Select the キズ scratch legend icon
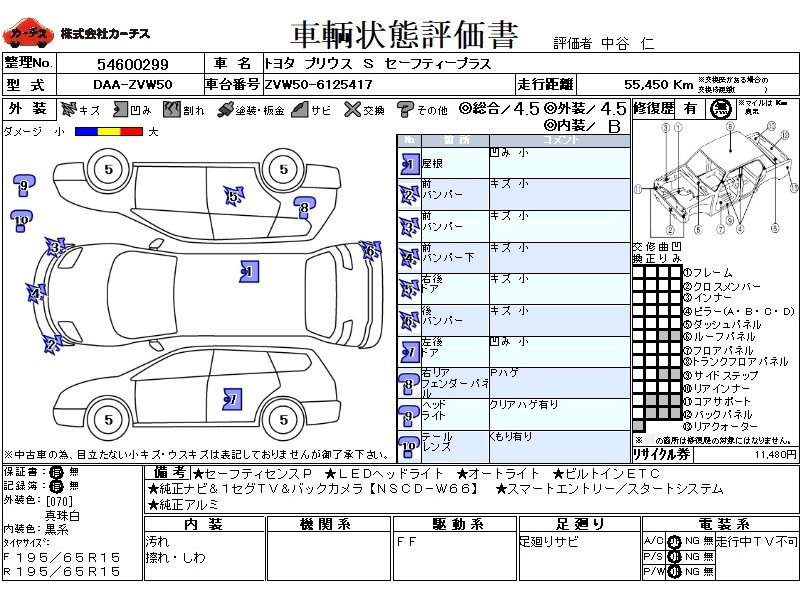 pyautogui.click(x=69, y=109)
